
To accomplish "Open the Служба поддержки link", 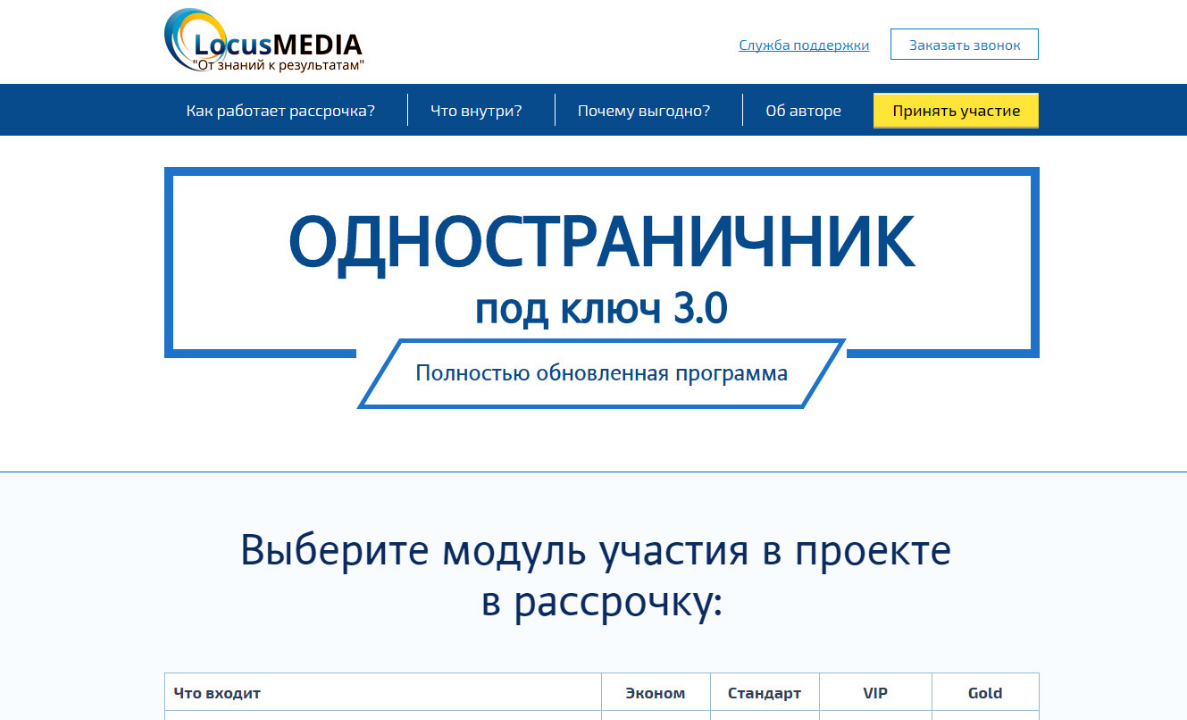I will [804, 45].
